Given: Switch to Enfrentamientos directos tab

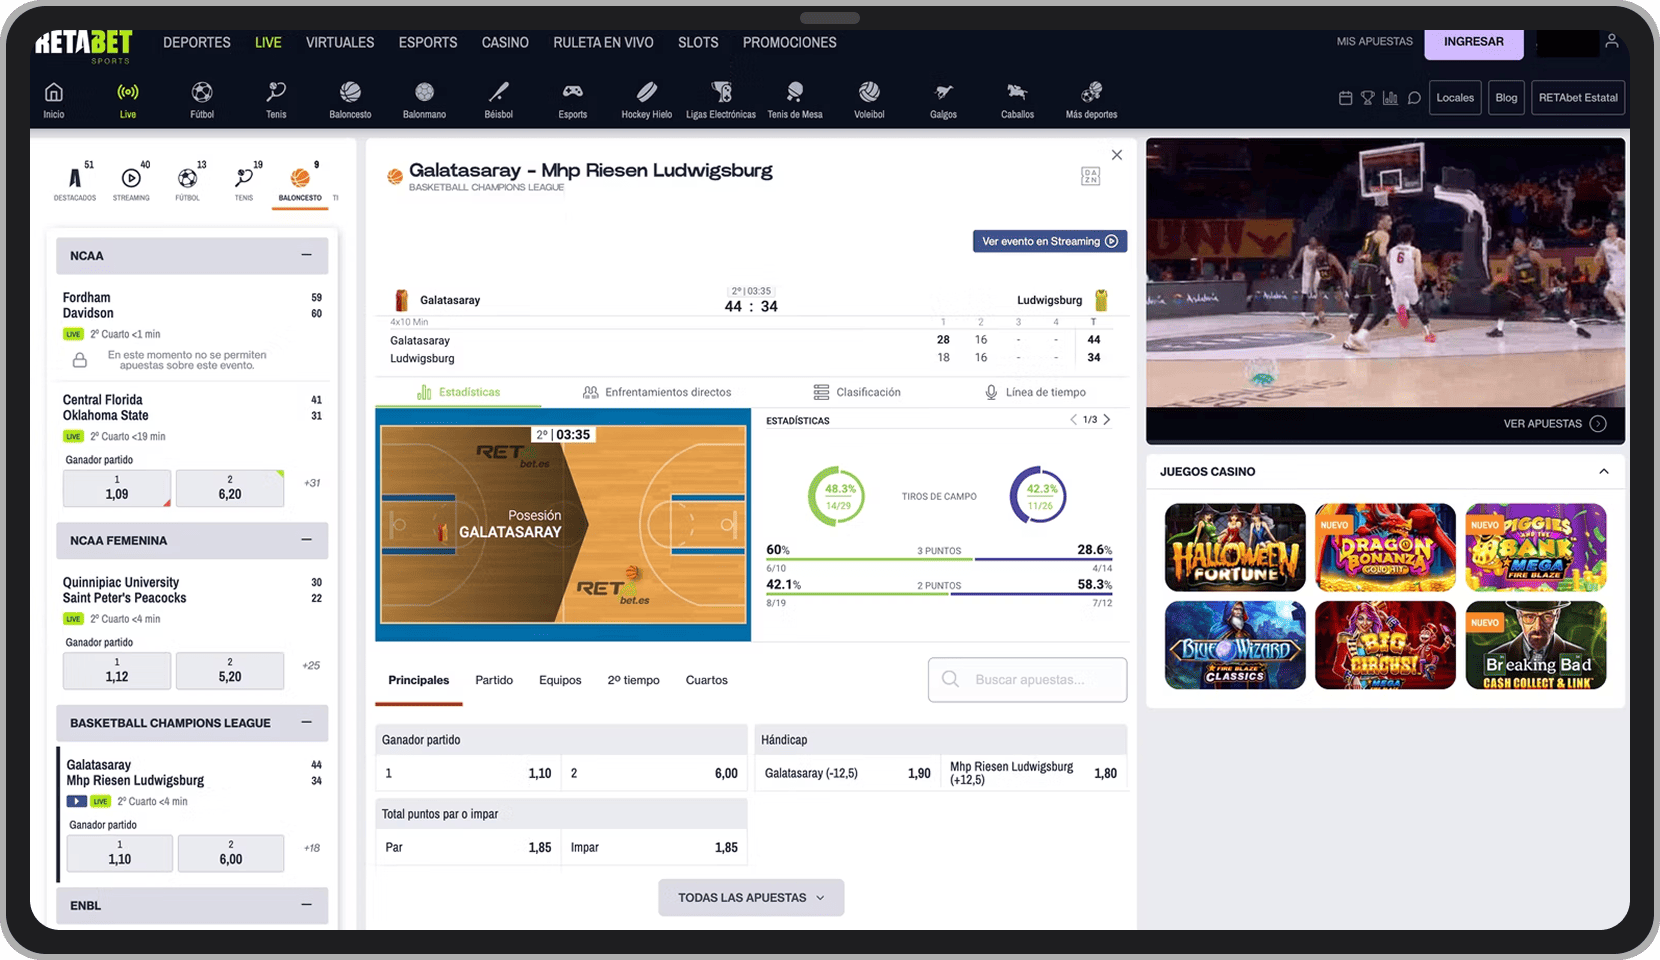Looking at the screenshot, I should [657, 392].
